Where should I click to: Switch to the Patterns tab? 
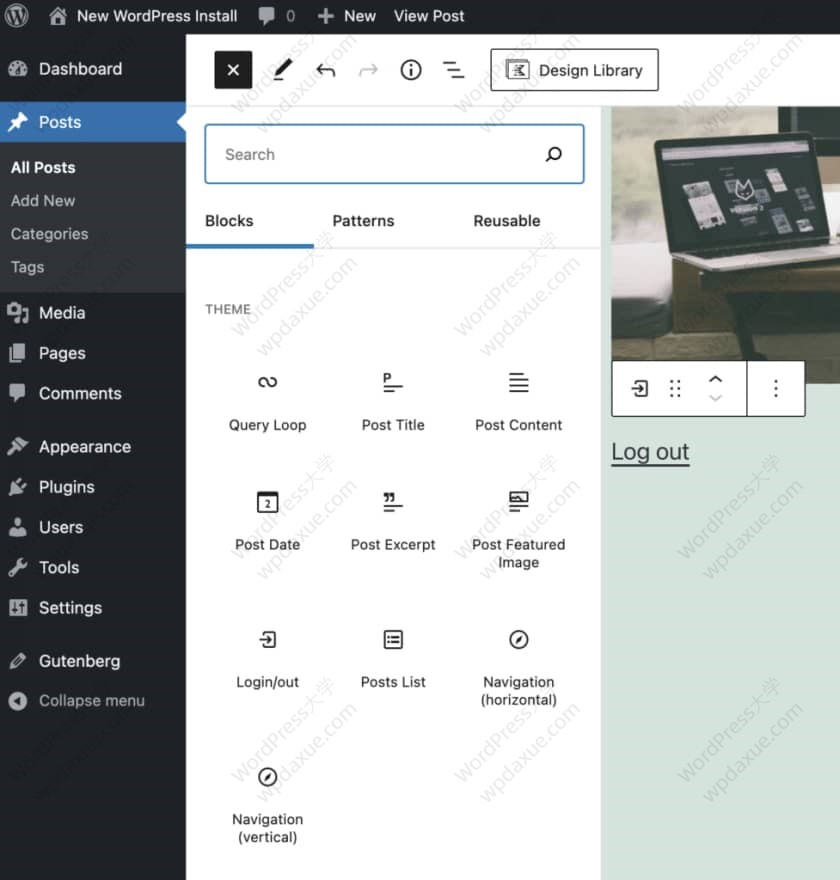[363, 221]
